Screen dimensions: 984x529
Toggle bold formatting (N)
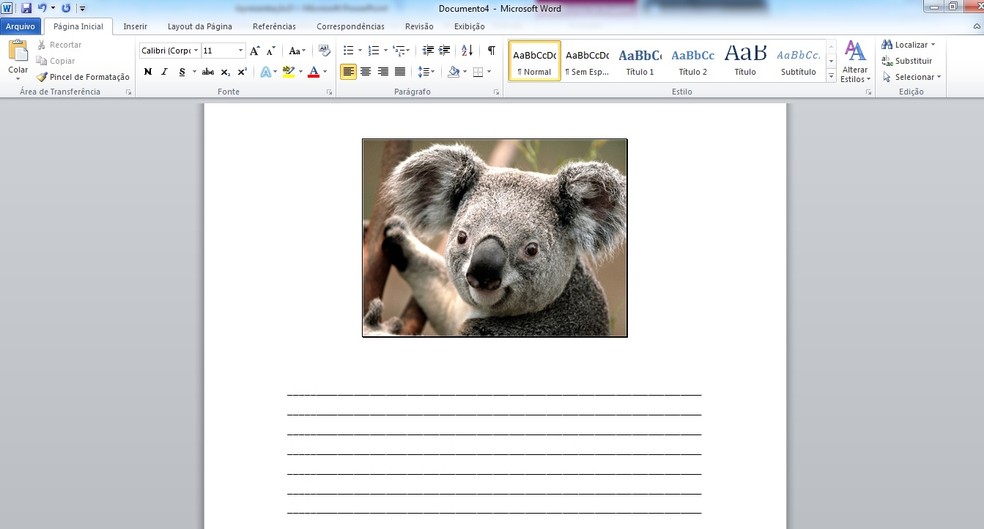click(x=148, y=72)
